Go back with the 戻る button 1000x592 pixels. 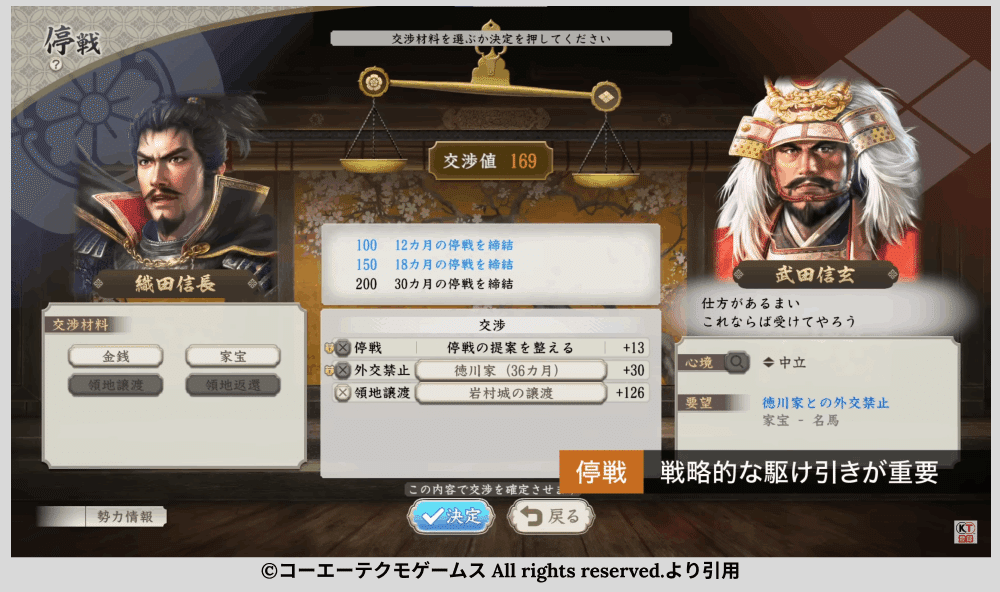(x=551, y=515)
